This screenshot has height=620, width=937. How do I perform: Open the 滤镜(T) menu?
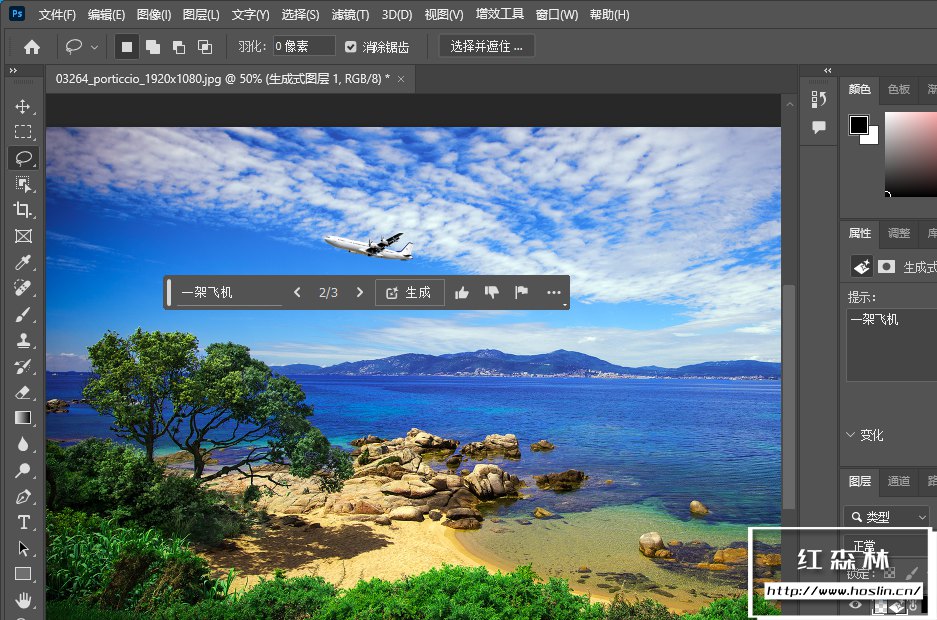[350, 14]
